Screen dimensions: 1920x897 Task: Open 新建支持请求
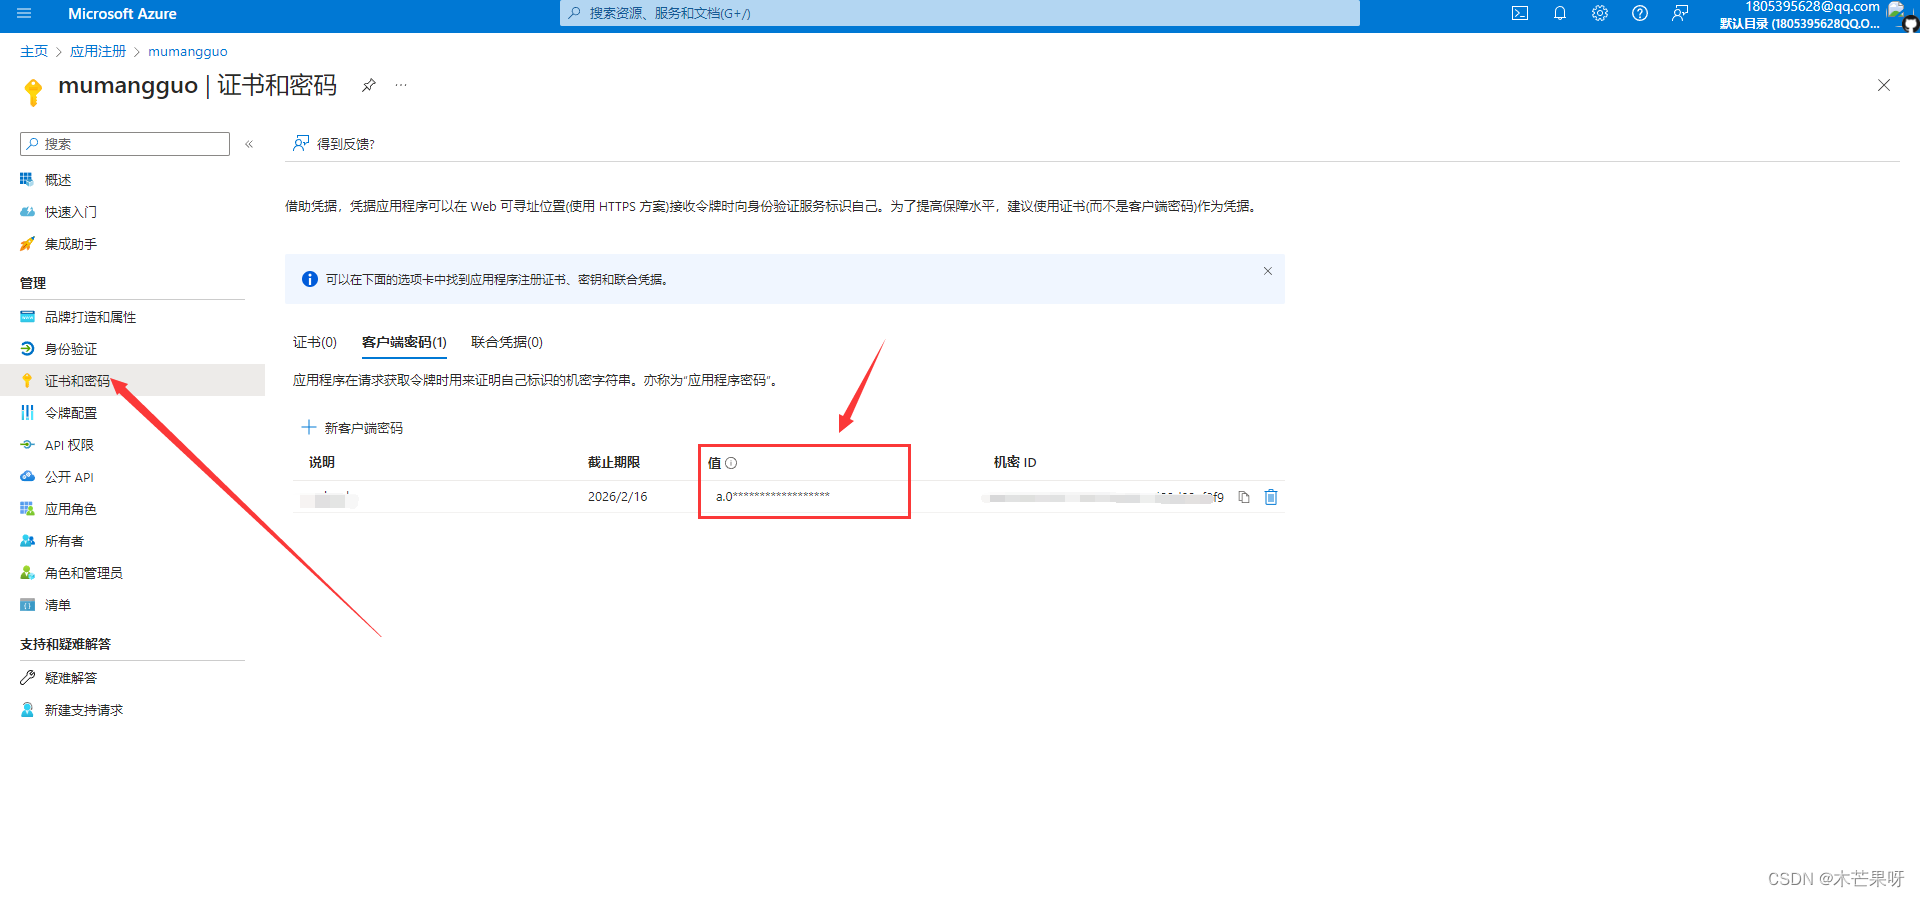(x=84, y=710)
